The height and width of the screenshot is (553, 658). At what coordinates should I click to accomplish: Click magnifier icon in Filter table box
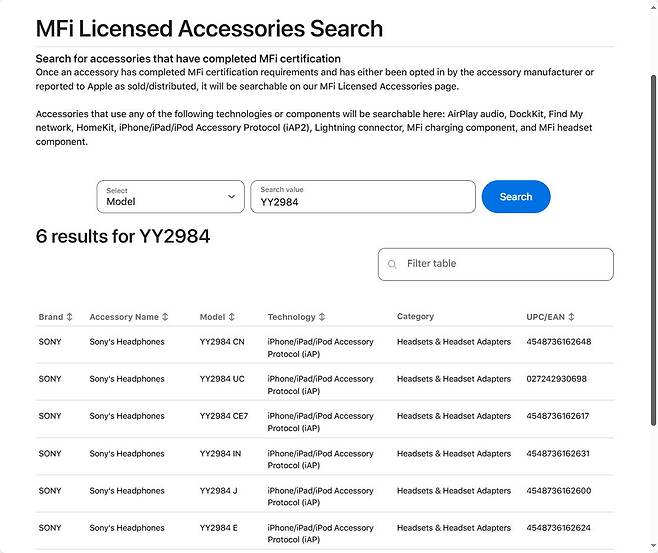click(x=392, y=264)
